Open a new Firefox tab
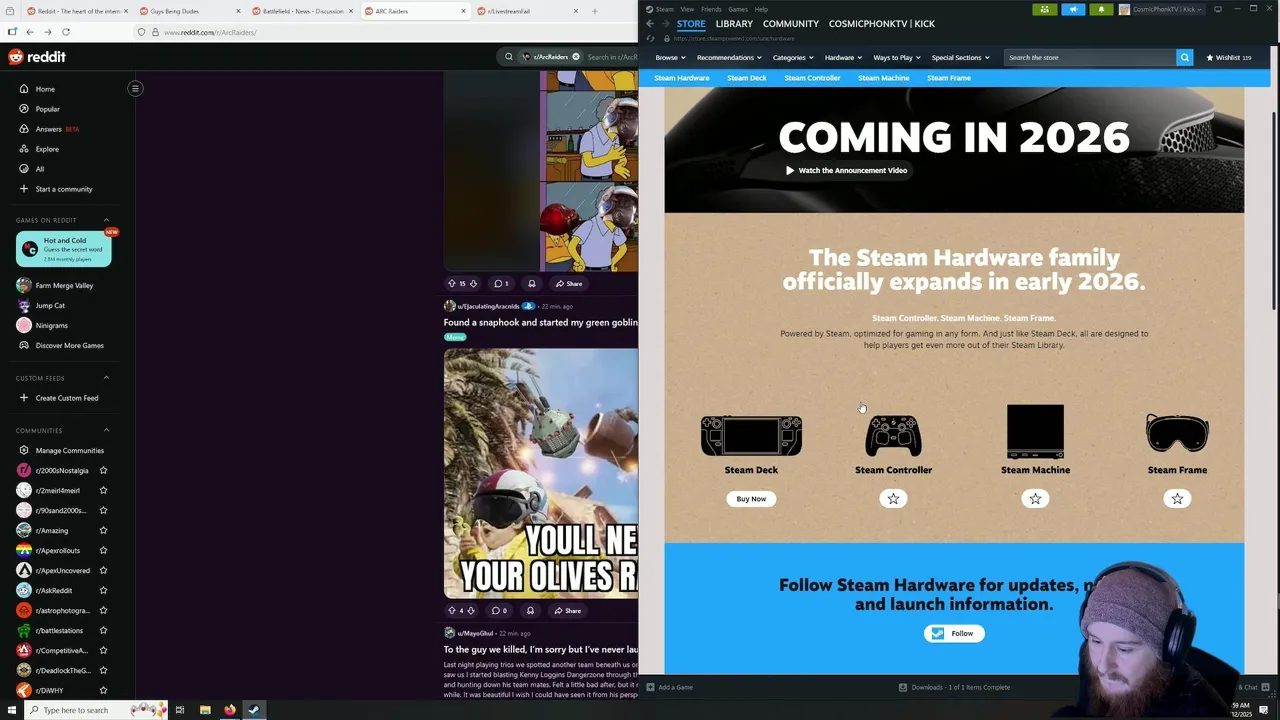The width and height of the screenshot is (1280, 720). click(594, 11)
